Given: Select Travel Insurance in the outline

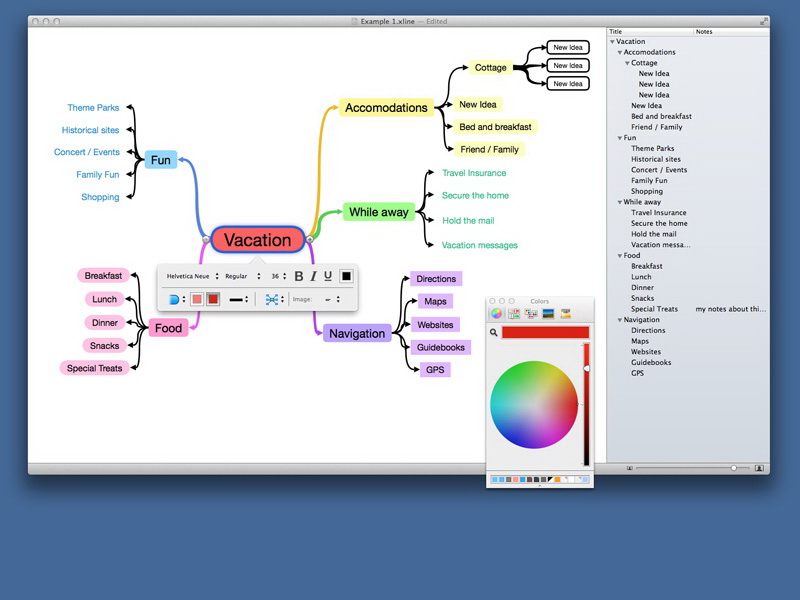Looking at the screenshot, I should point(658,212).
